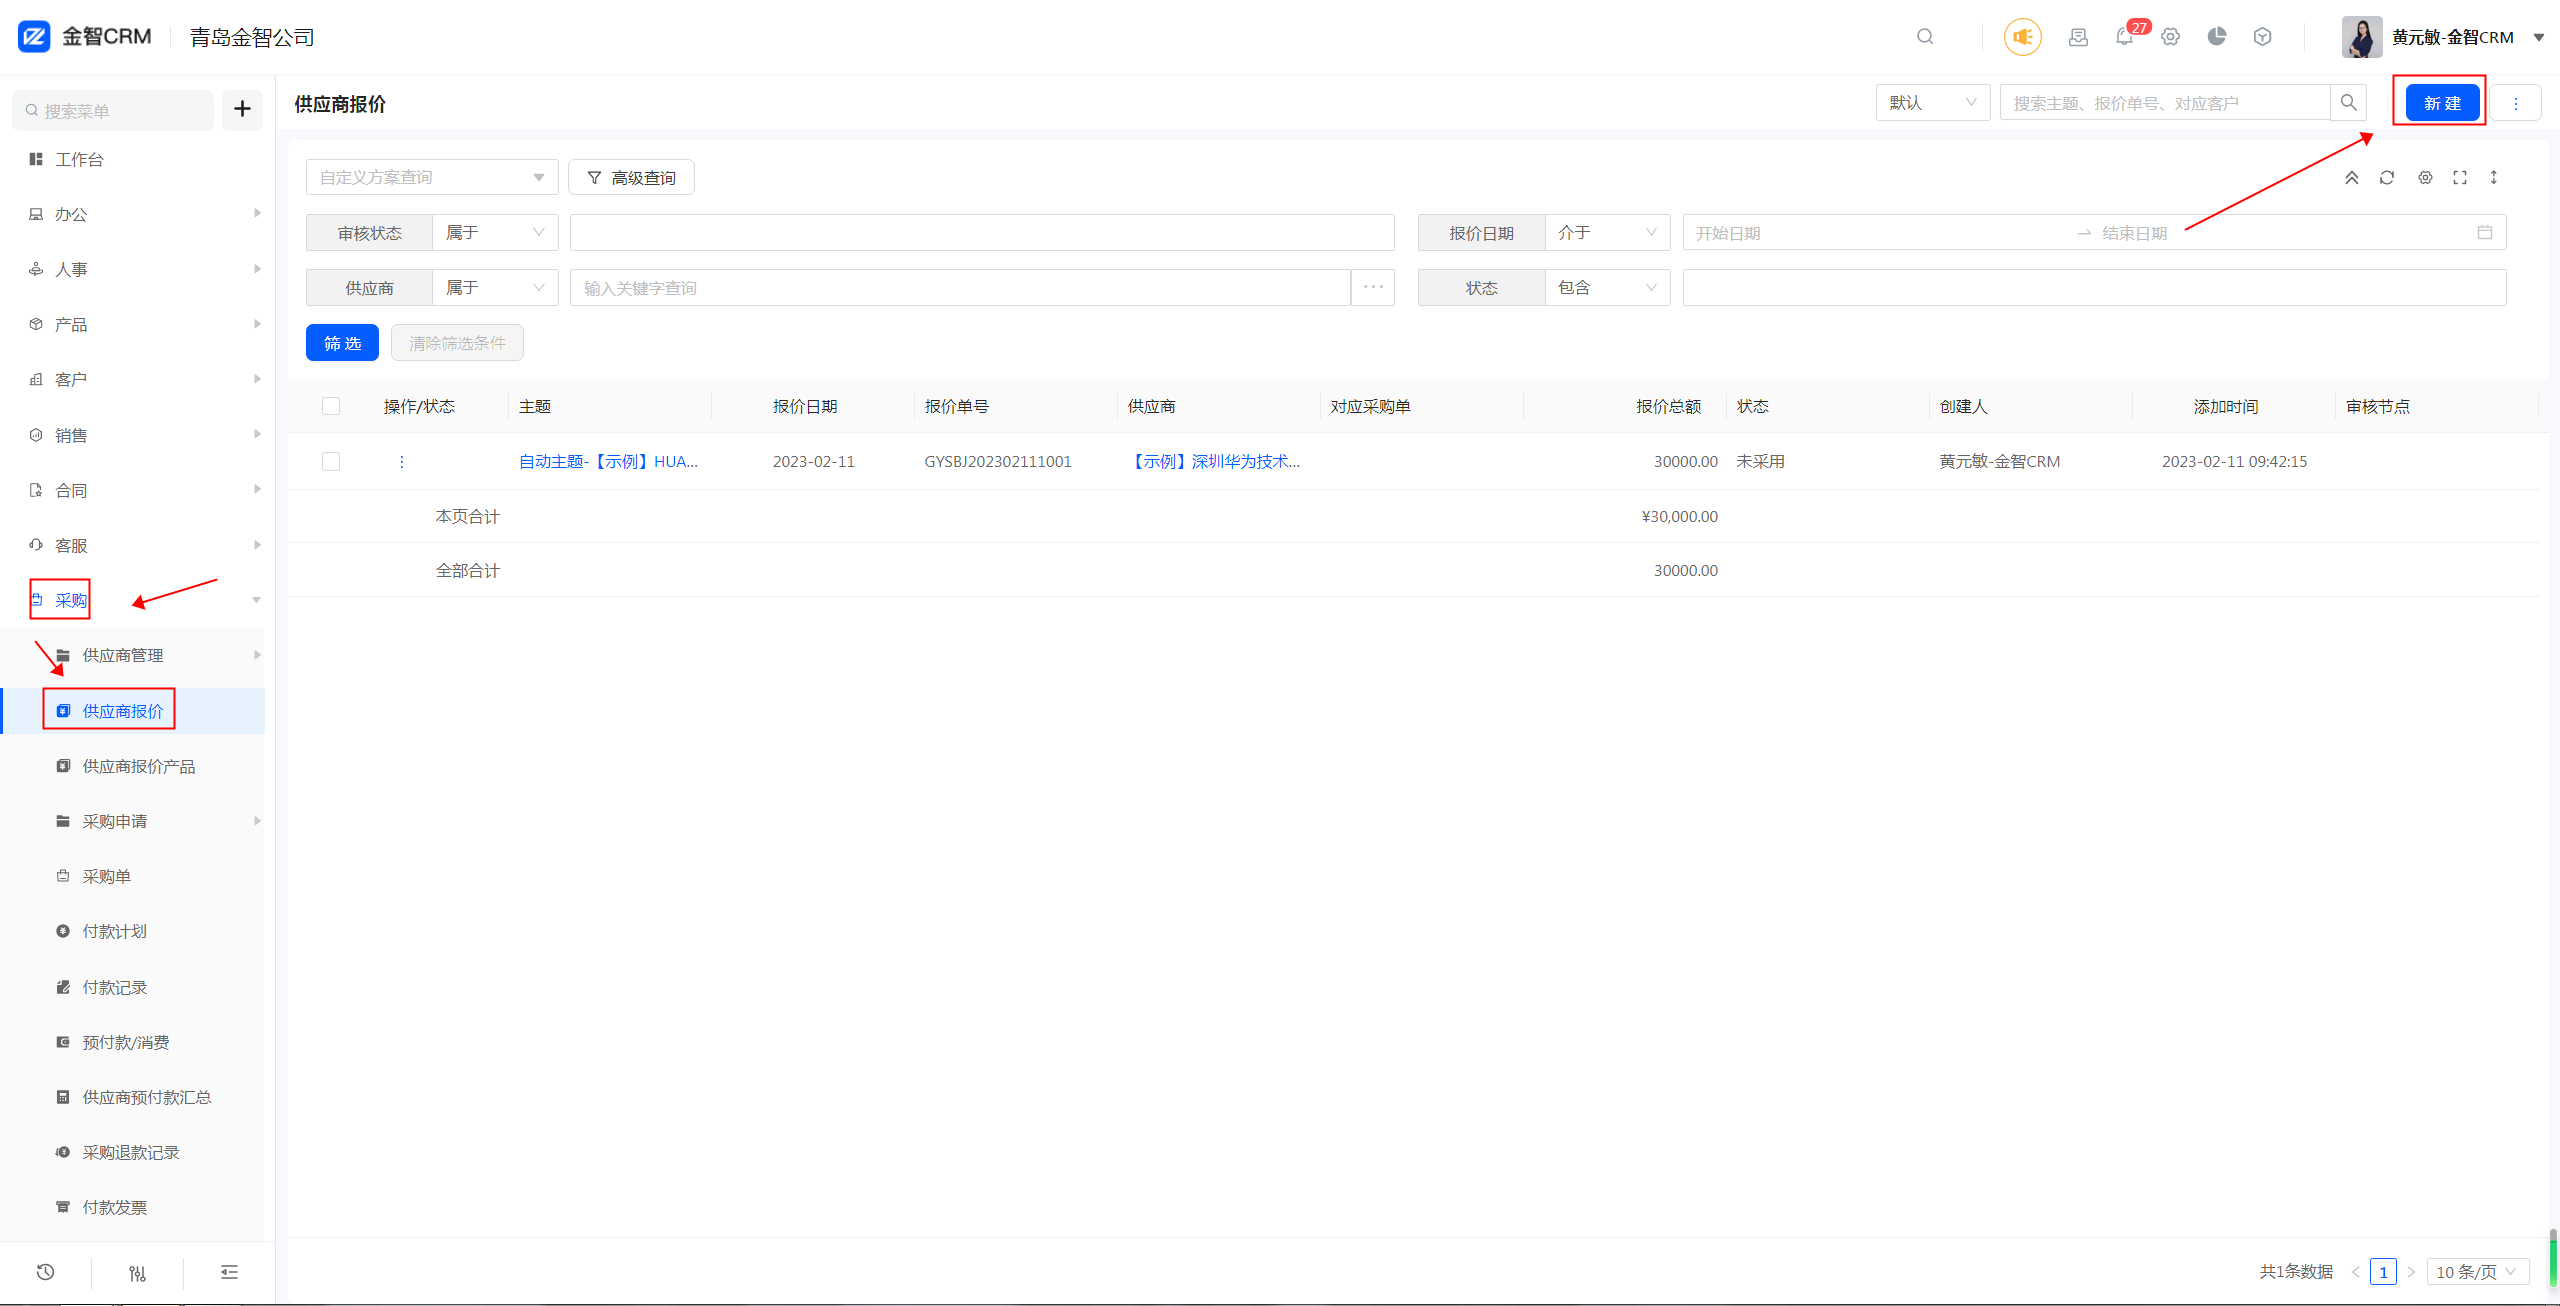Open the 状态 包含 operator dropdown
This screenshot has height=1306, width=2560.
click(1607, 287)
